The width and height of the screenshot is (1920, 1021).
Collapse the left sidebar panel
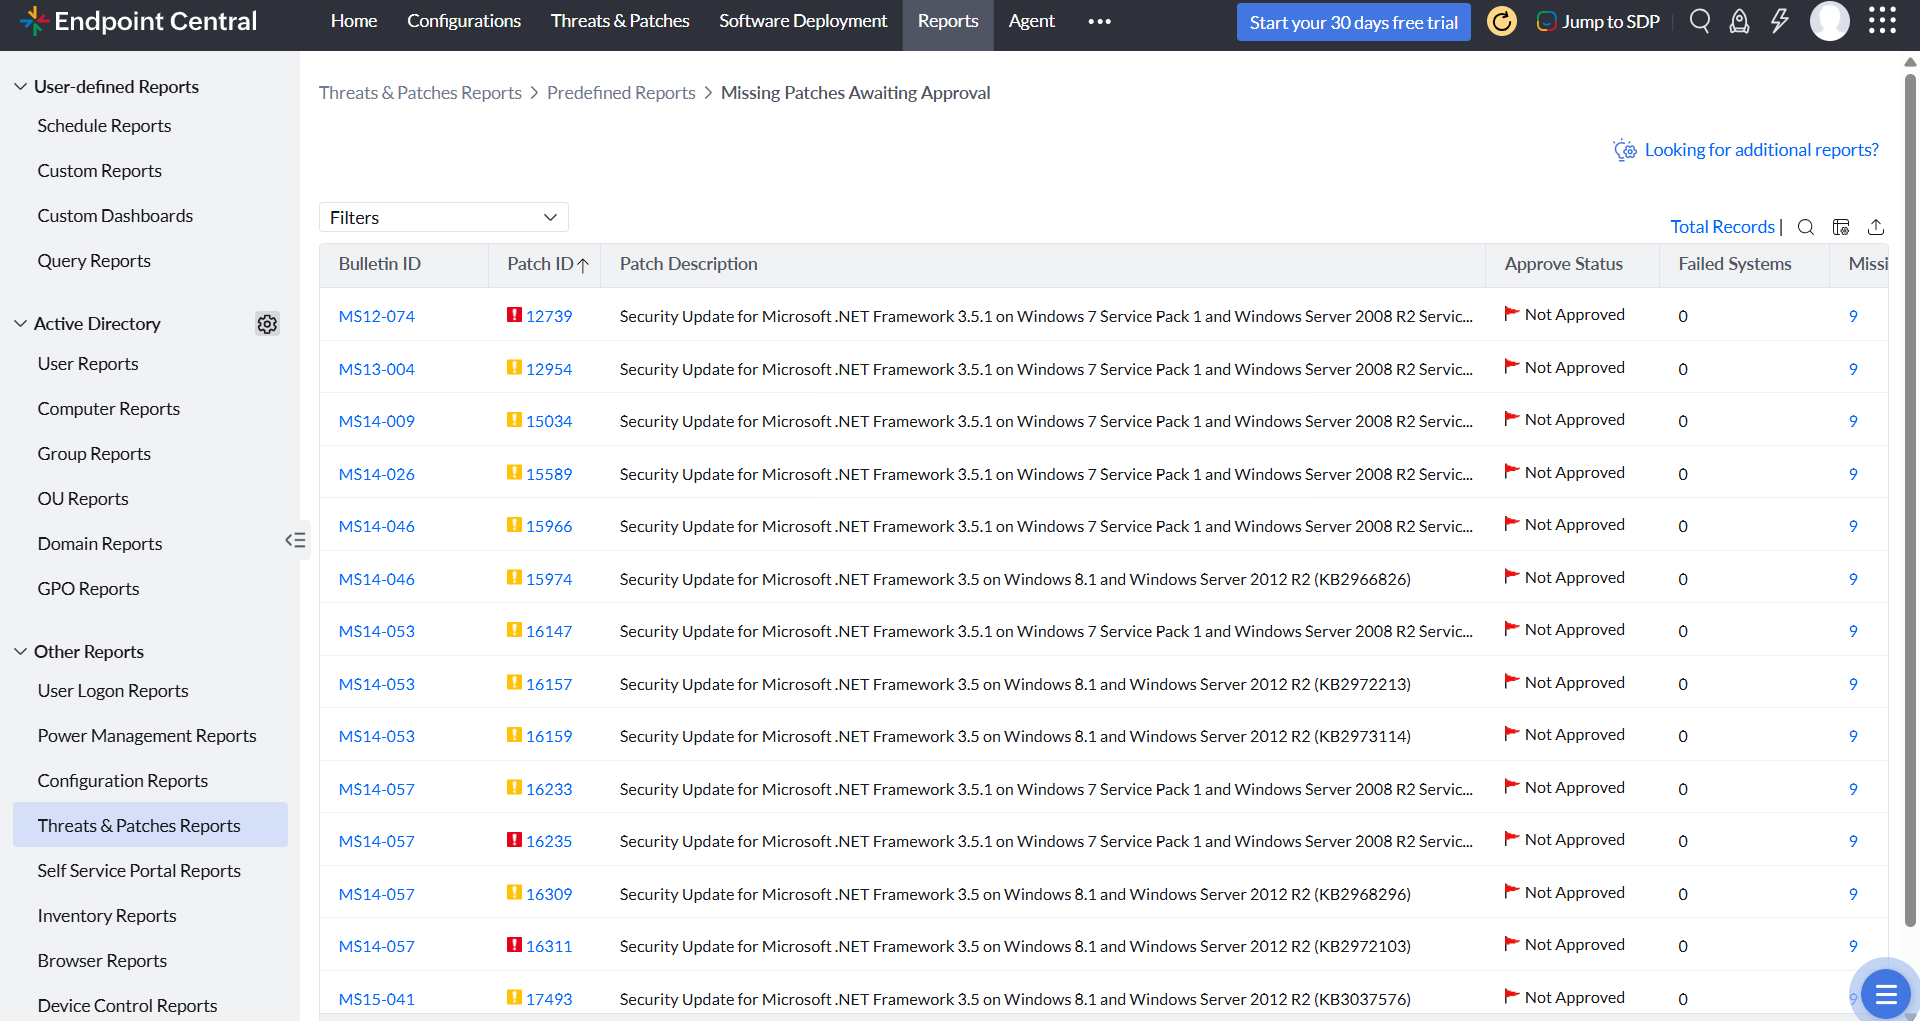(x=295, y=540)
